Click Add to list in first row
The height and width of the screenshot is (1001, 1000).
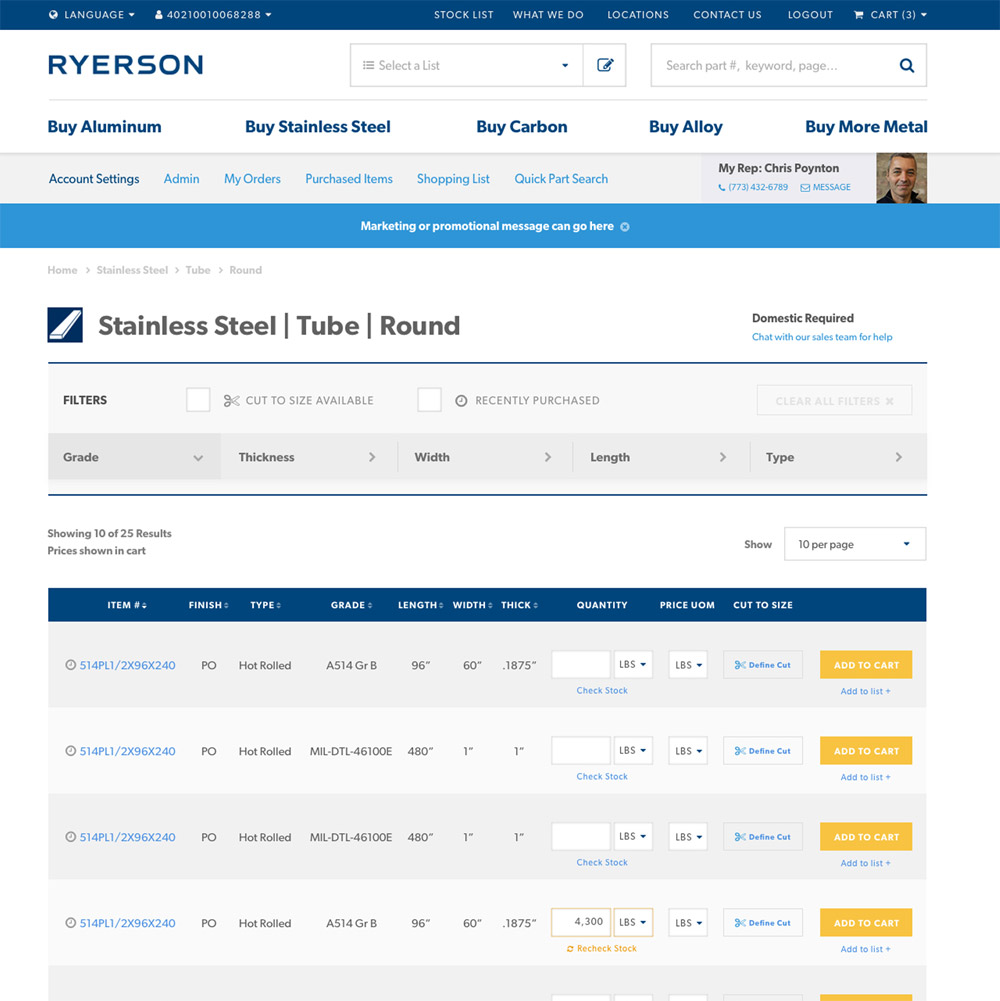865,691
